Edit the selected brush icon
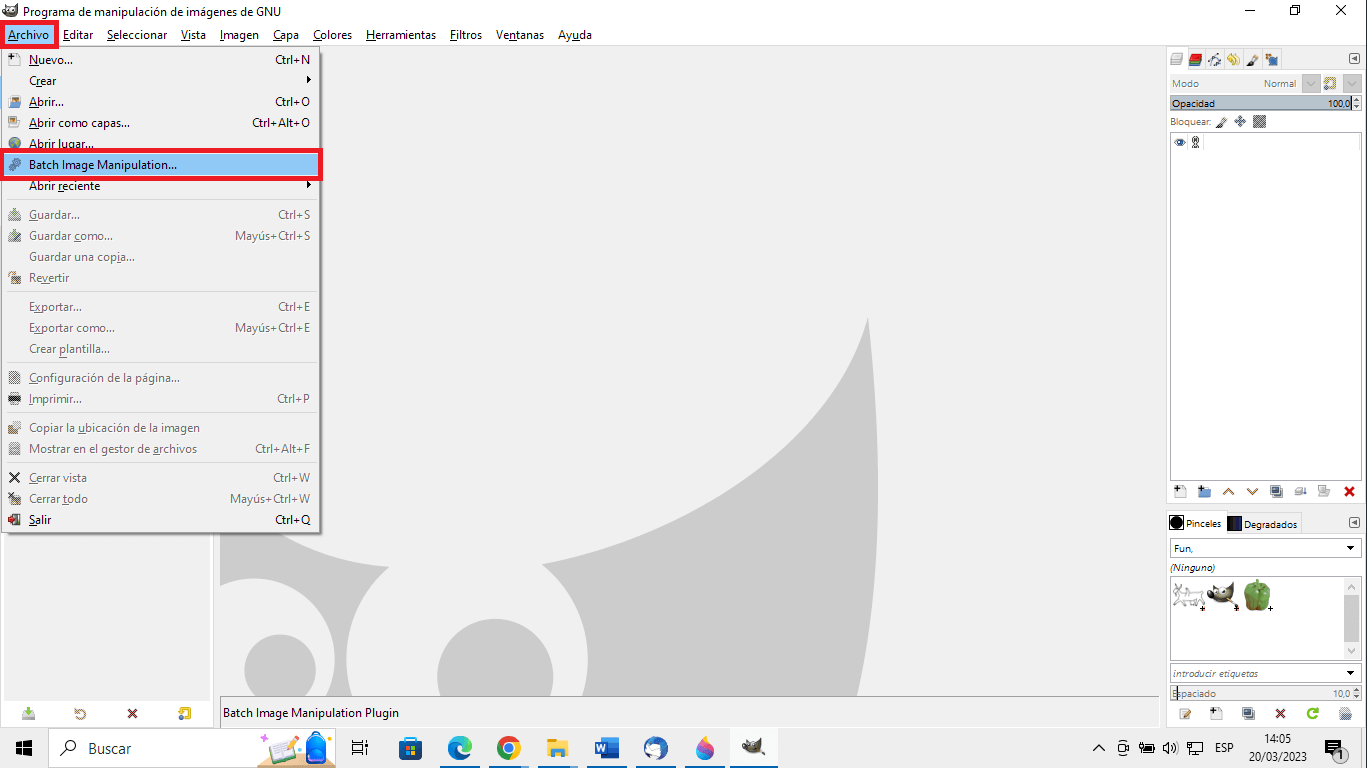Screen dimensions: 1367x768 (x=1185, y=713)
